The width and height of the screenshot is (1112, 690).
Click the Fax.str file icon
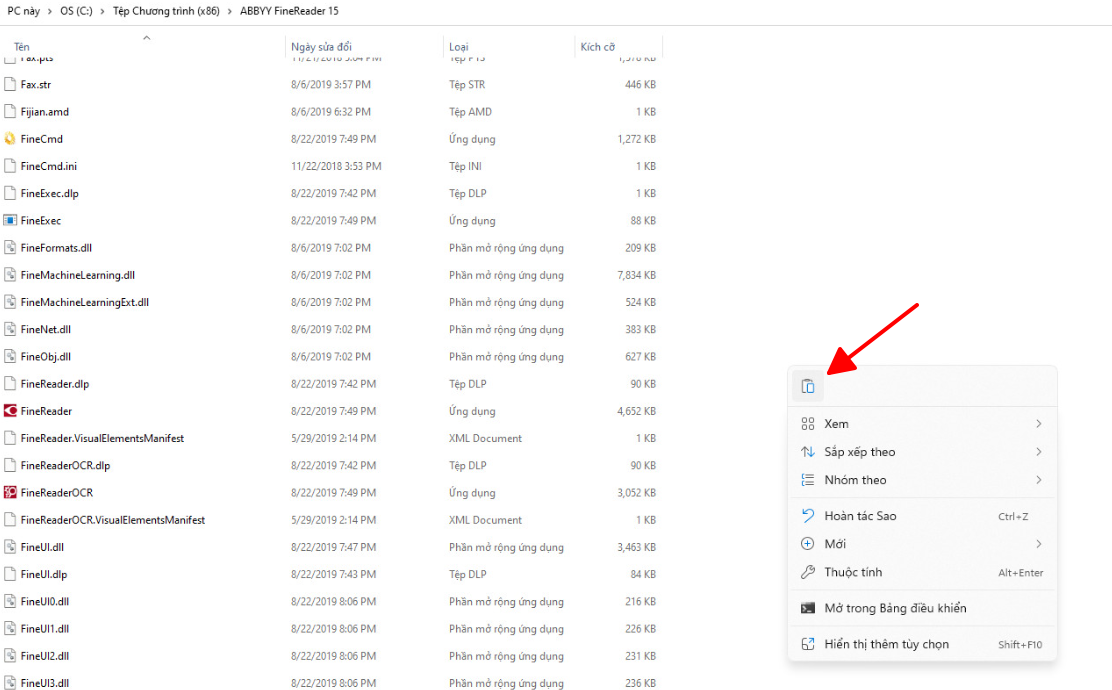pos(10,84)
